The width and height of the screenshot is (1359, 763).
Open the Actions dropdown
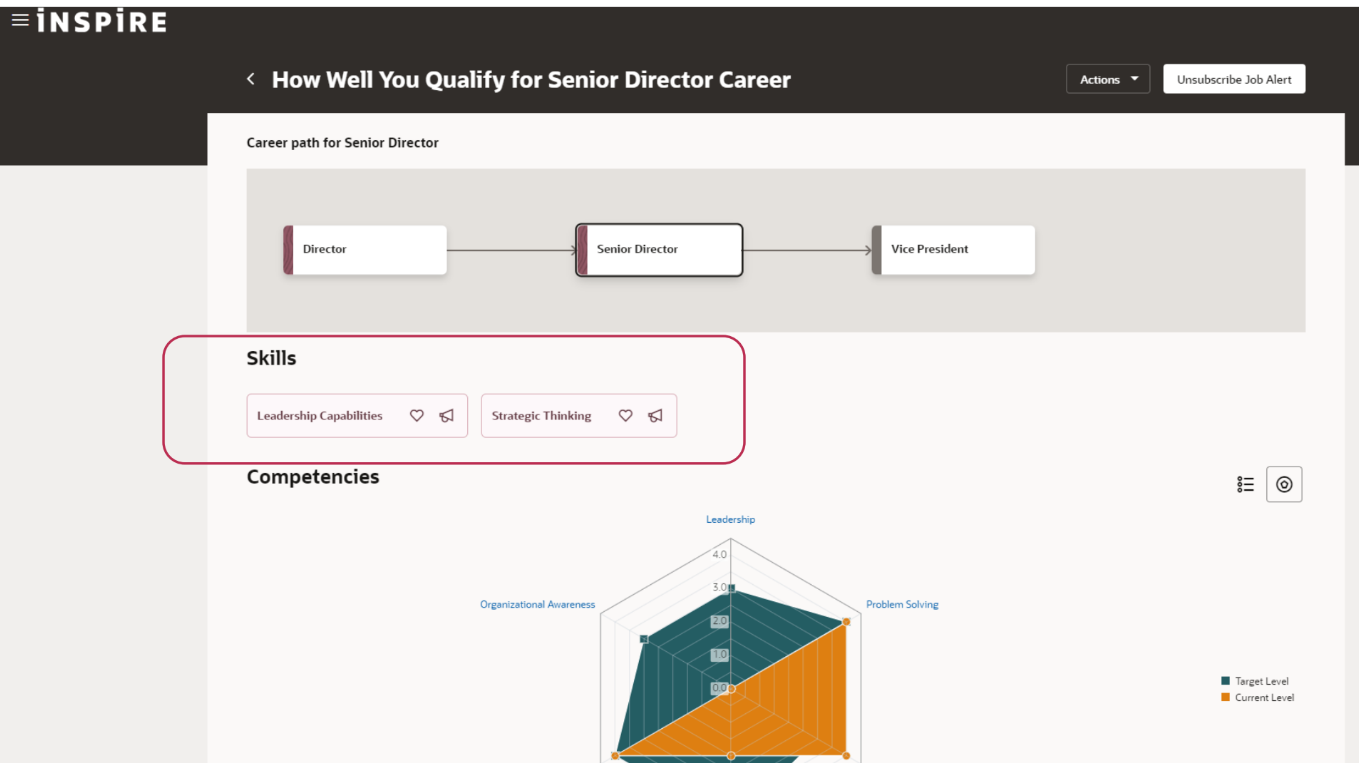coord(1107,78)
